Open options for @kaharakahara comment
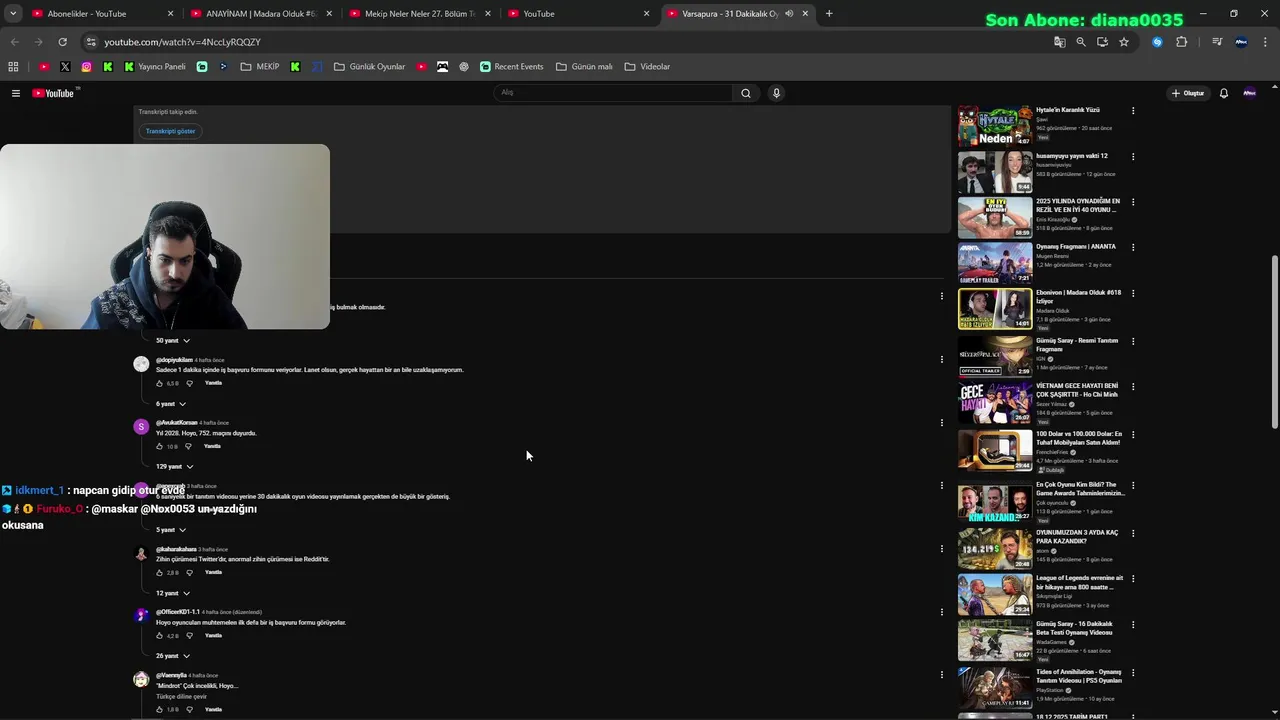The height and width of the screenshot is (720, 1280). click(x=941, y=548)
